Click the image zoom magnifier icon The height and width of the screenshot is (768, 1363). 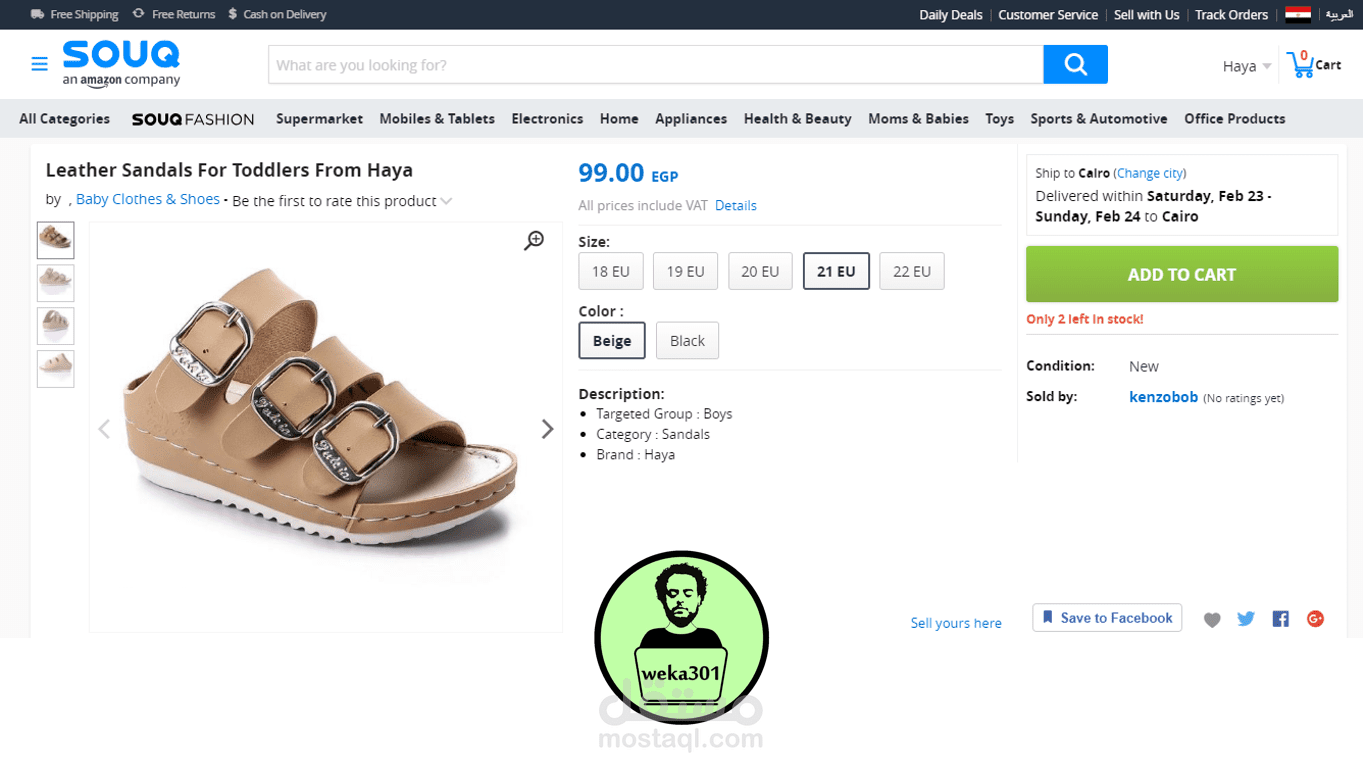coord(534,240)
